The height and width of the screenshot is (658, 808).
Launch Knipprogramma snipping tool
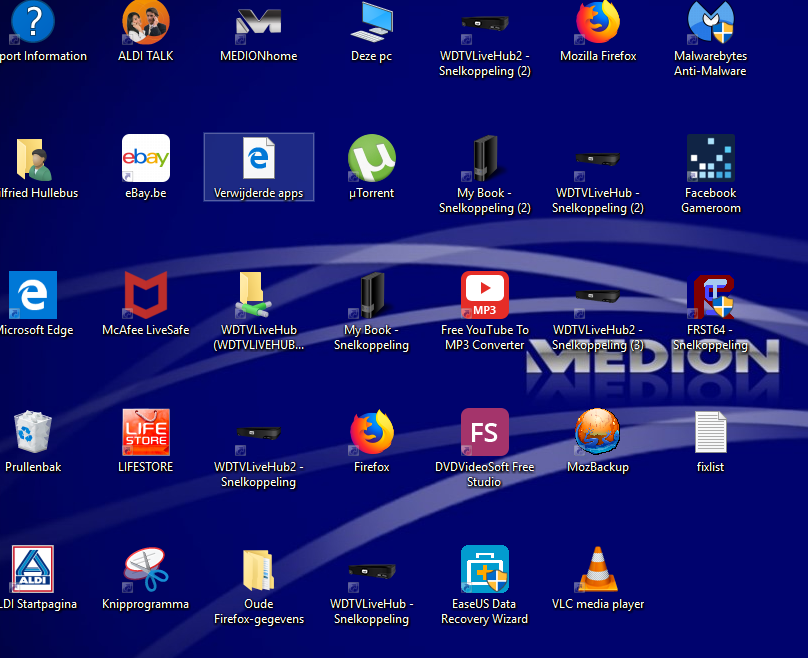(x=146, y=569)
